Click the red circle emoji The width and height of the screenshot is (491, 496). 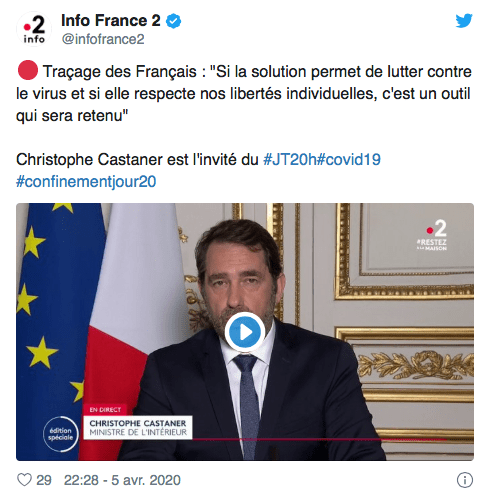pyautogui.click(x=28, y=70)
